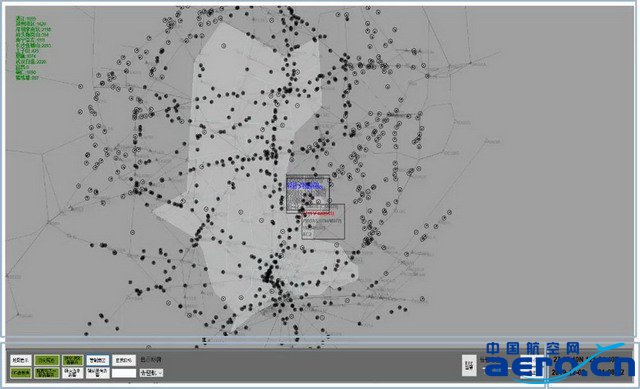Image resolution: width=640 pixels, height=389 pixels.
Task: Open the dropdown at the end of bottom row
Action: click(151, 373)
